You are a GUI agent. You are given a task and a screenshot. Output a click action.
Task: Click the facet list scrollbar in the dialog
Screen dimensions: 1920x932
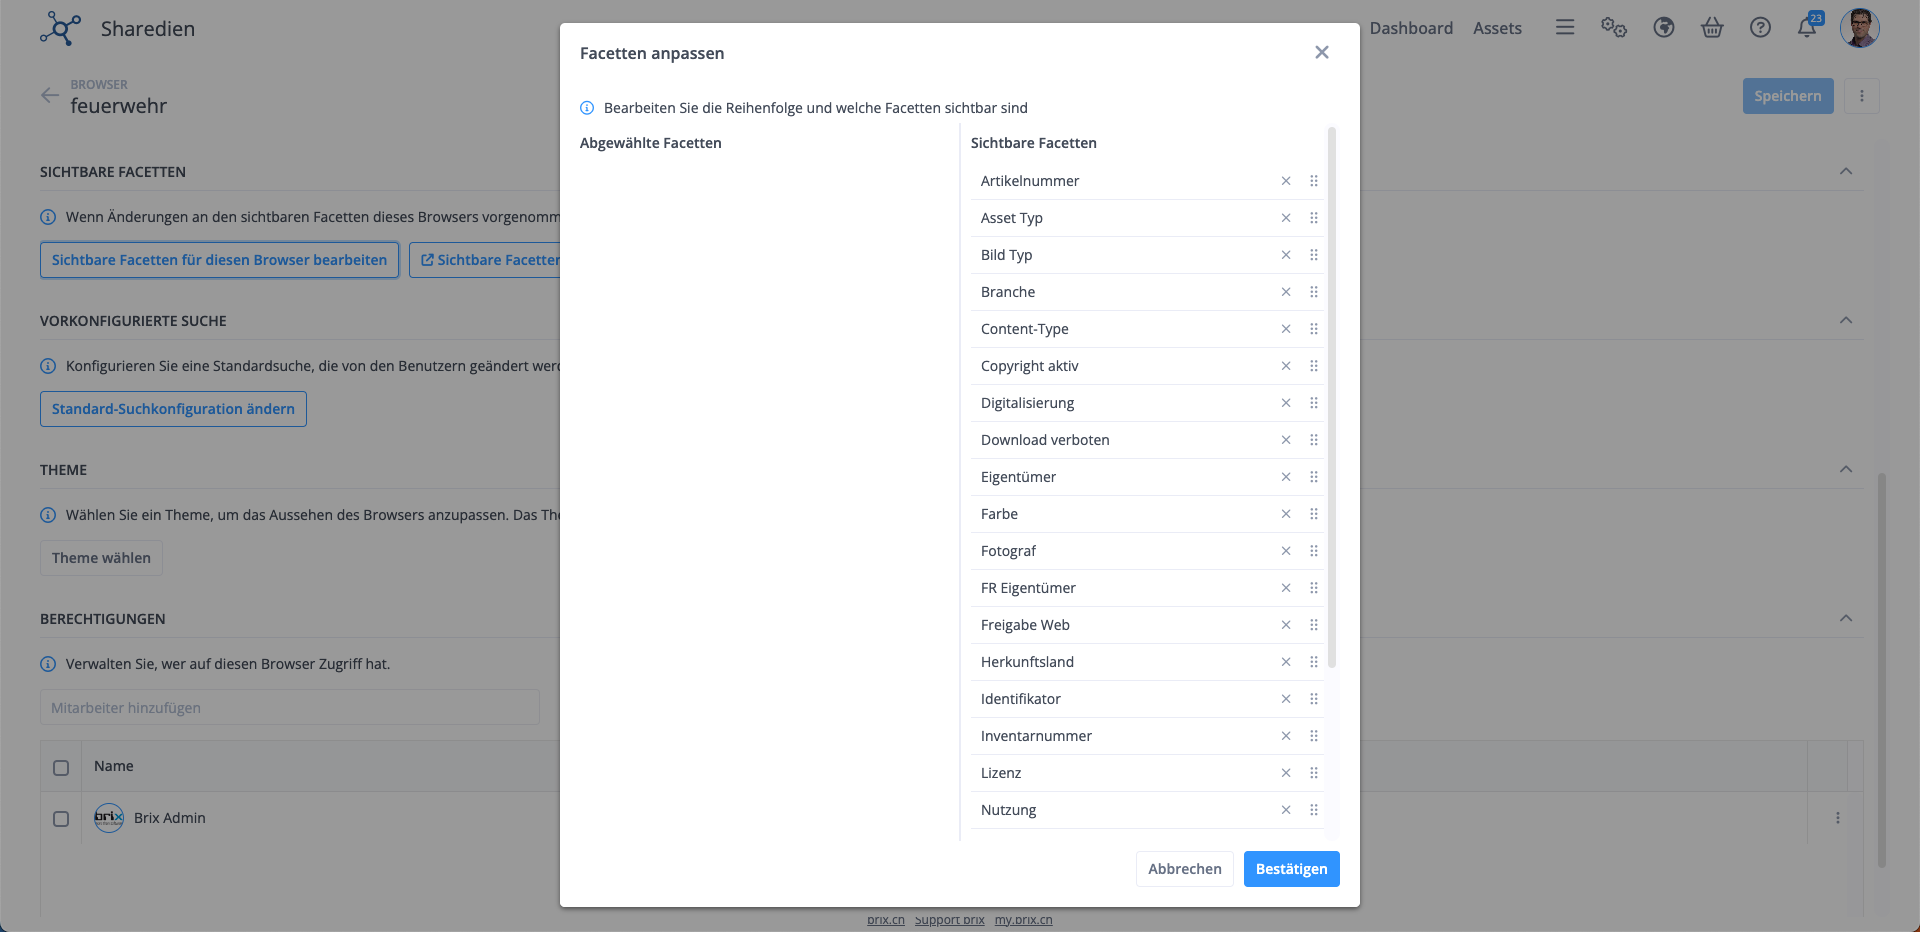click(x=1332, y=400)
